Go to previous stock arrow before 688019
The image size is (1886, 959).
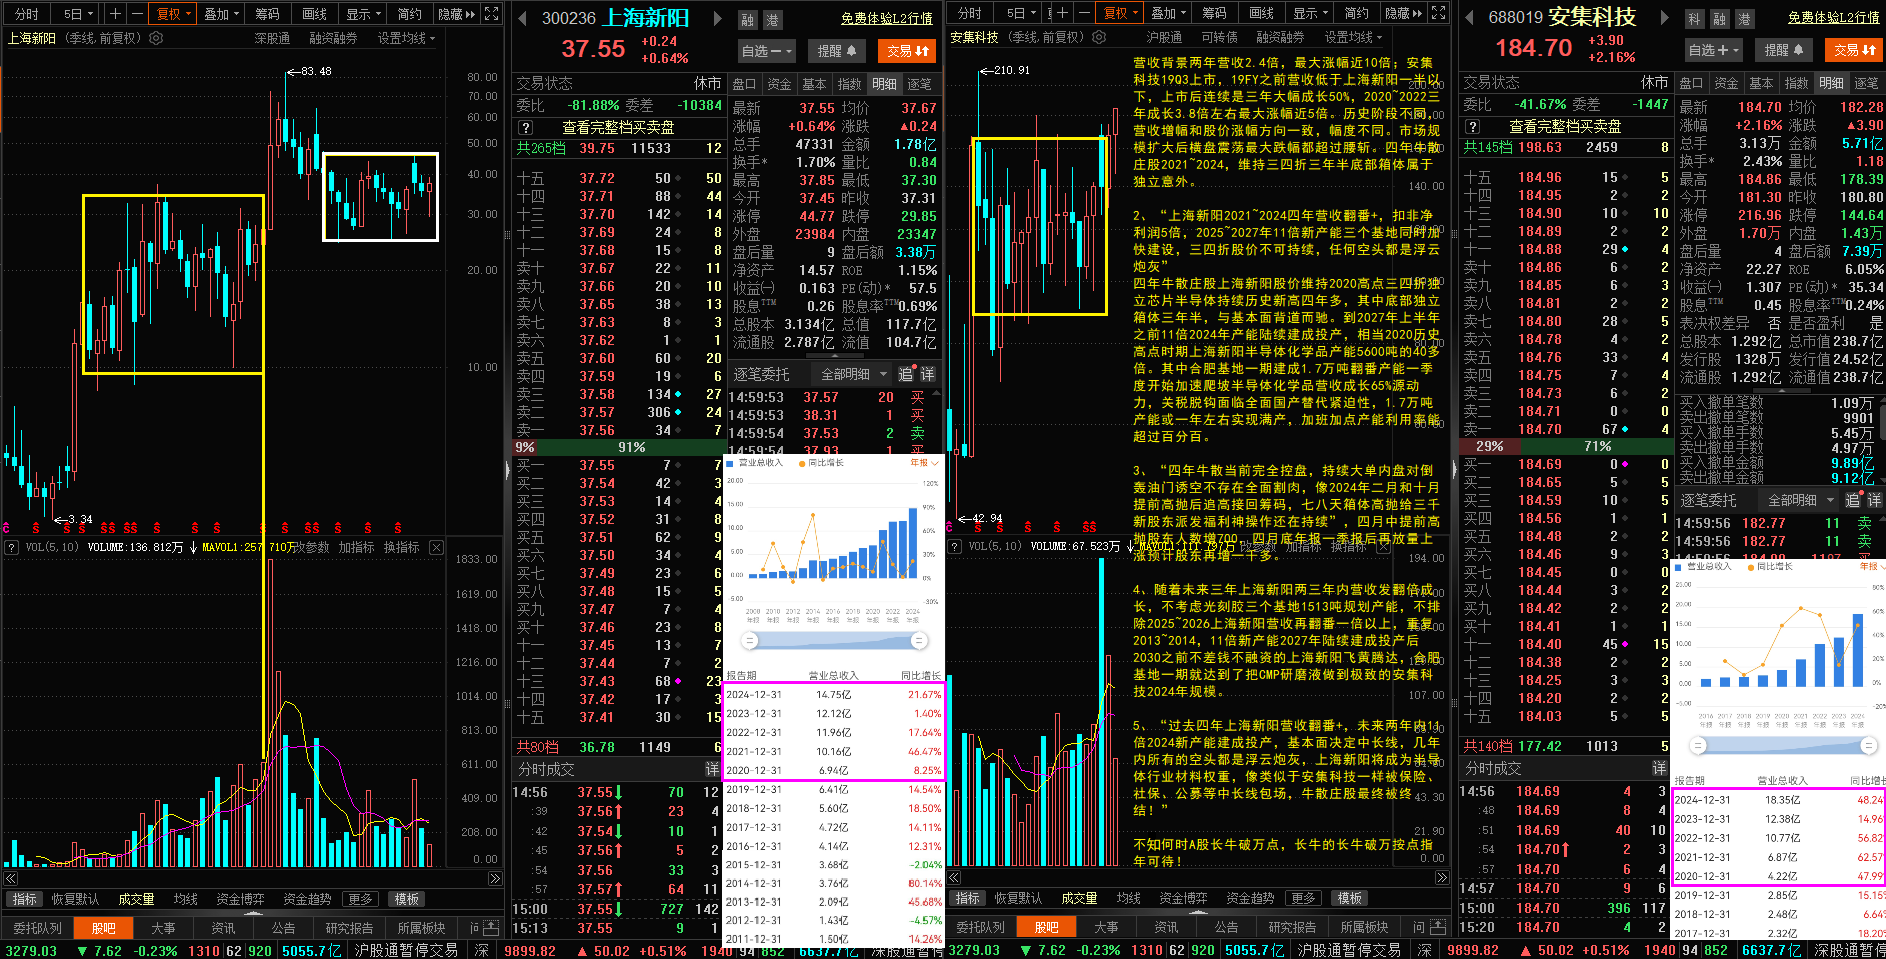pyautogui.click(x=1470, y=17)
